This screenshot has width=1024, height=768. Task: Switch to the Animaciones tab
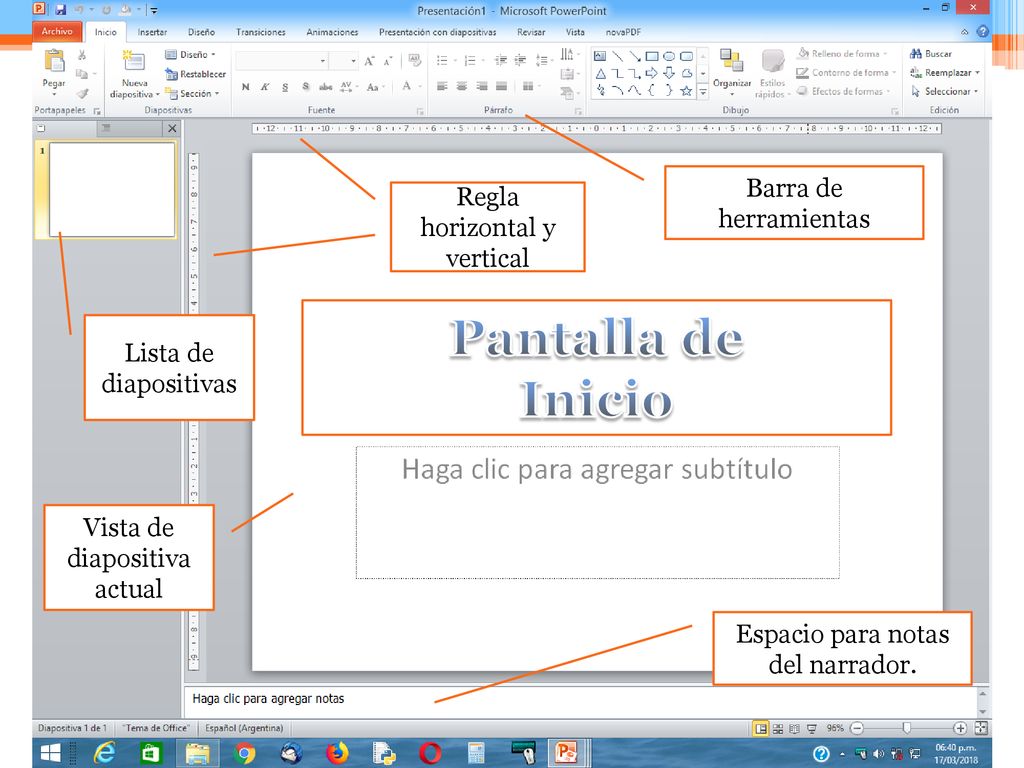click(x=332, y=32)
